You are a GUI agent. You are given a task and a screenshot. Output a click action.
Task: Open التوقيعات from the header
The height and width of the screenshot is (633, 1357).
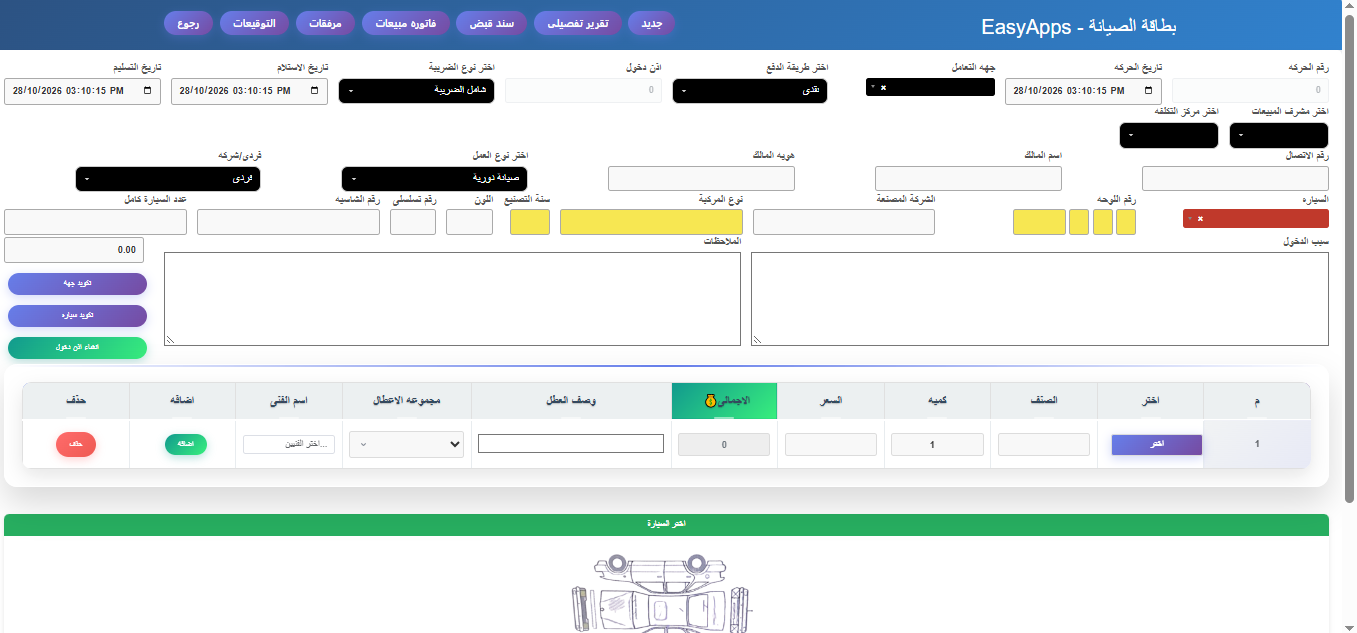pyautogui.click(x=254, y=23)
